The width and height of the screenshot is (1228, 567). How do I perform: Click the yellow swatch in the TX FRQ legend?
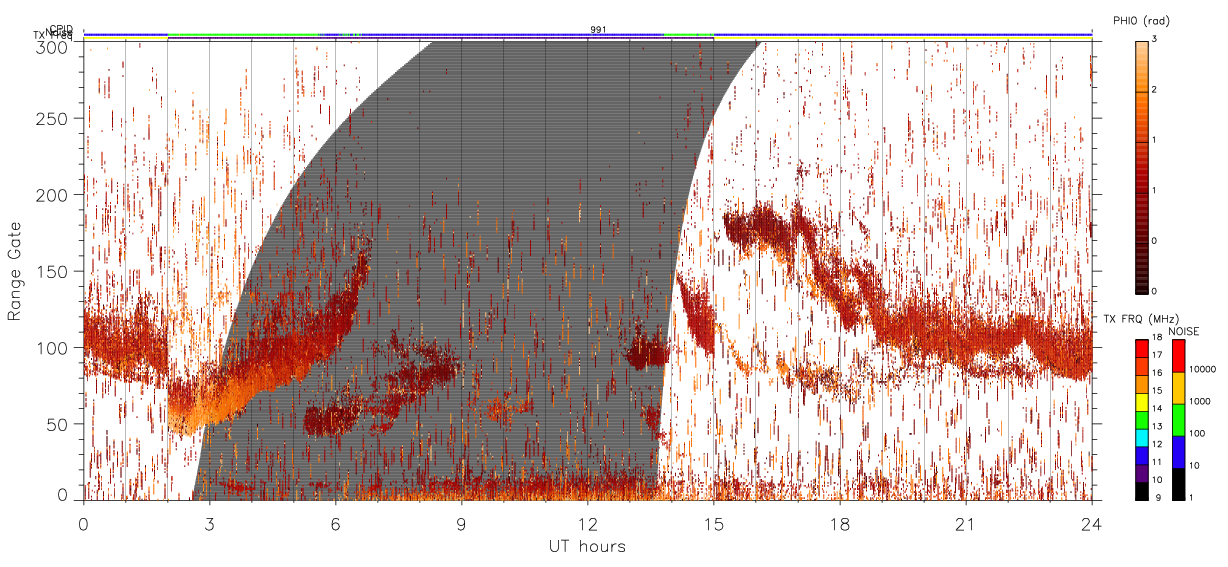pyautogui.click(x=1141, y=401)
